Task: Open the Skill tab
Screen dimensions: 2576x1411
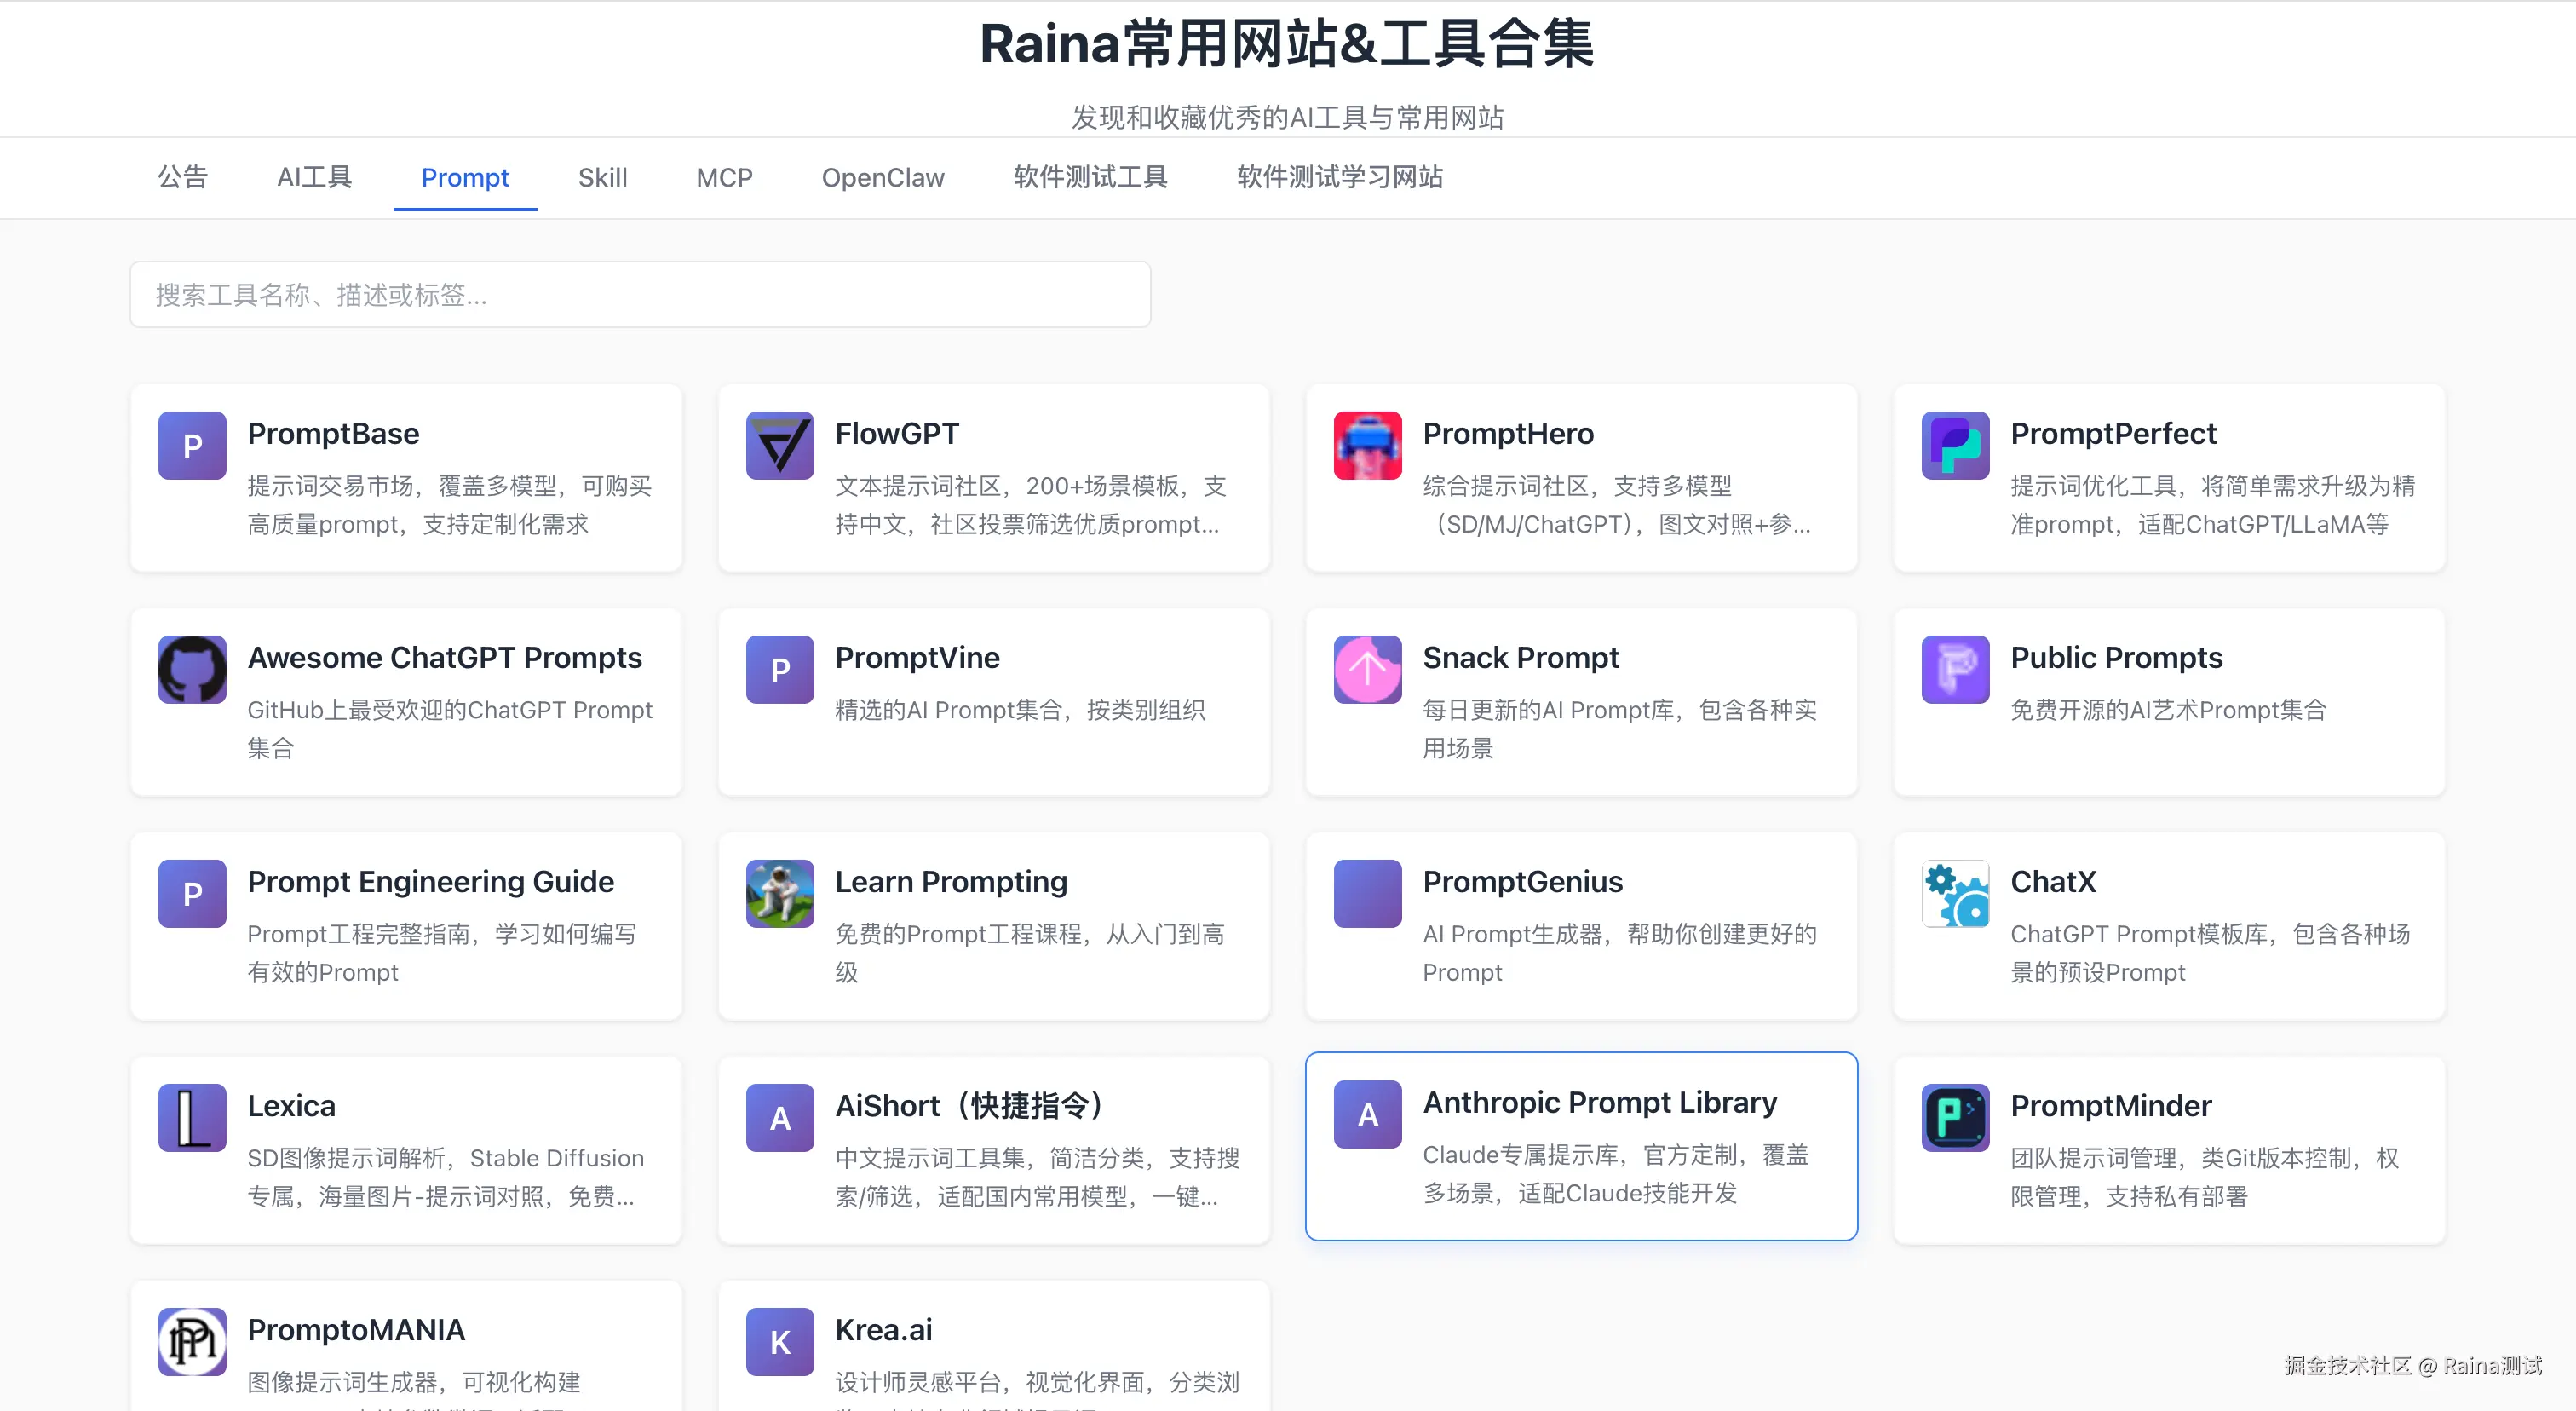Action: pyautogui.click(x=602, y=177)
